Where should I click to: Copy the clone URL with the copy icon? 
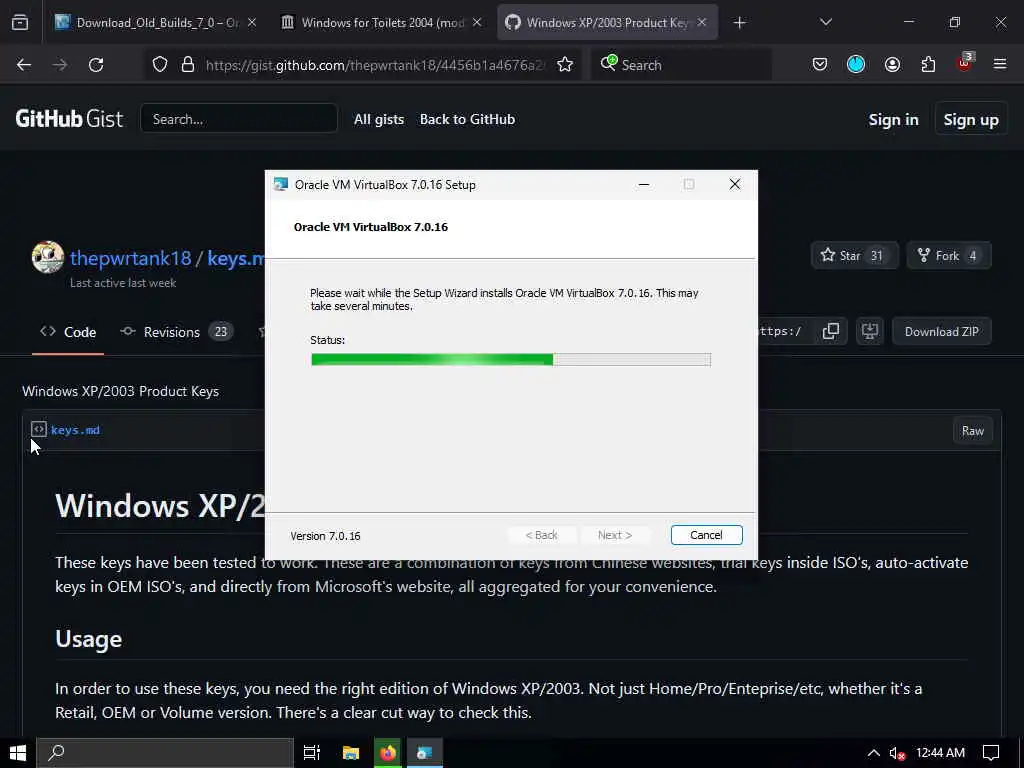click(831, 332)
